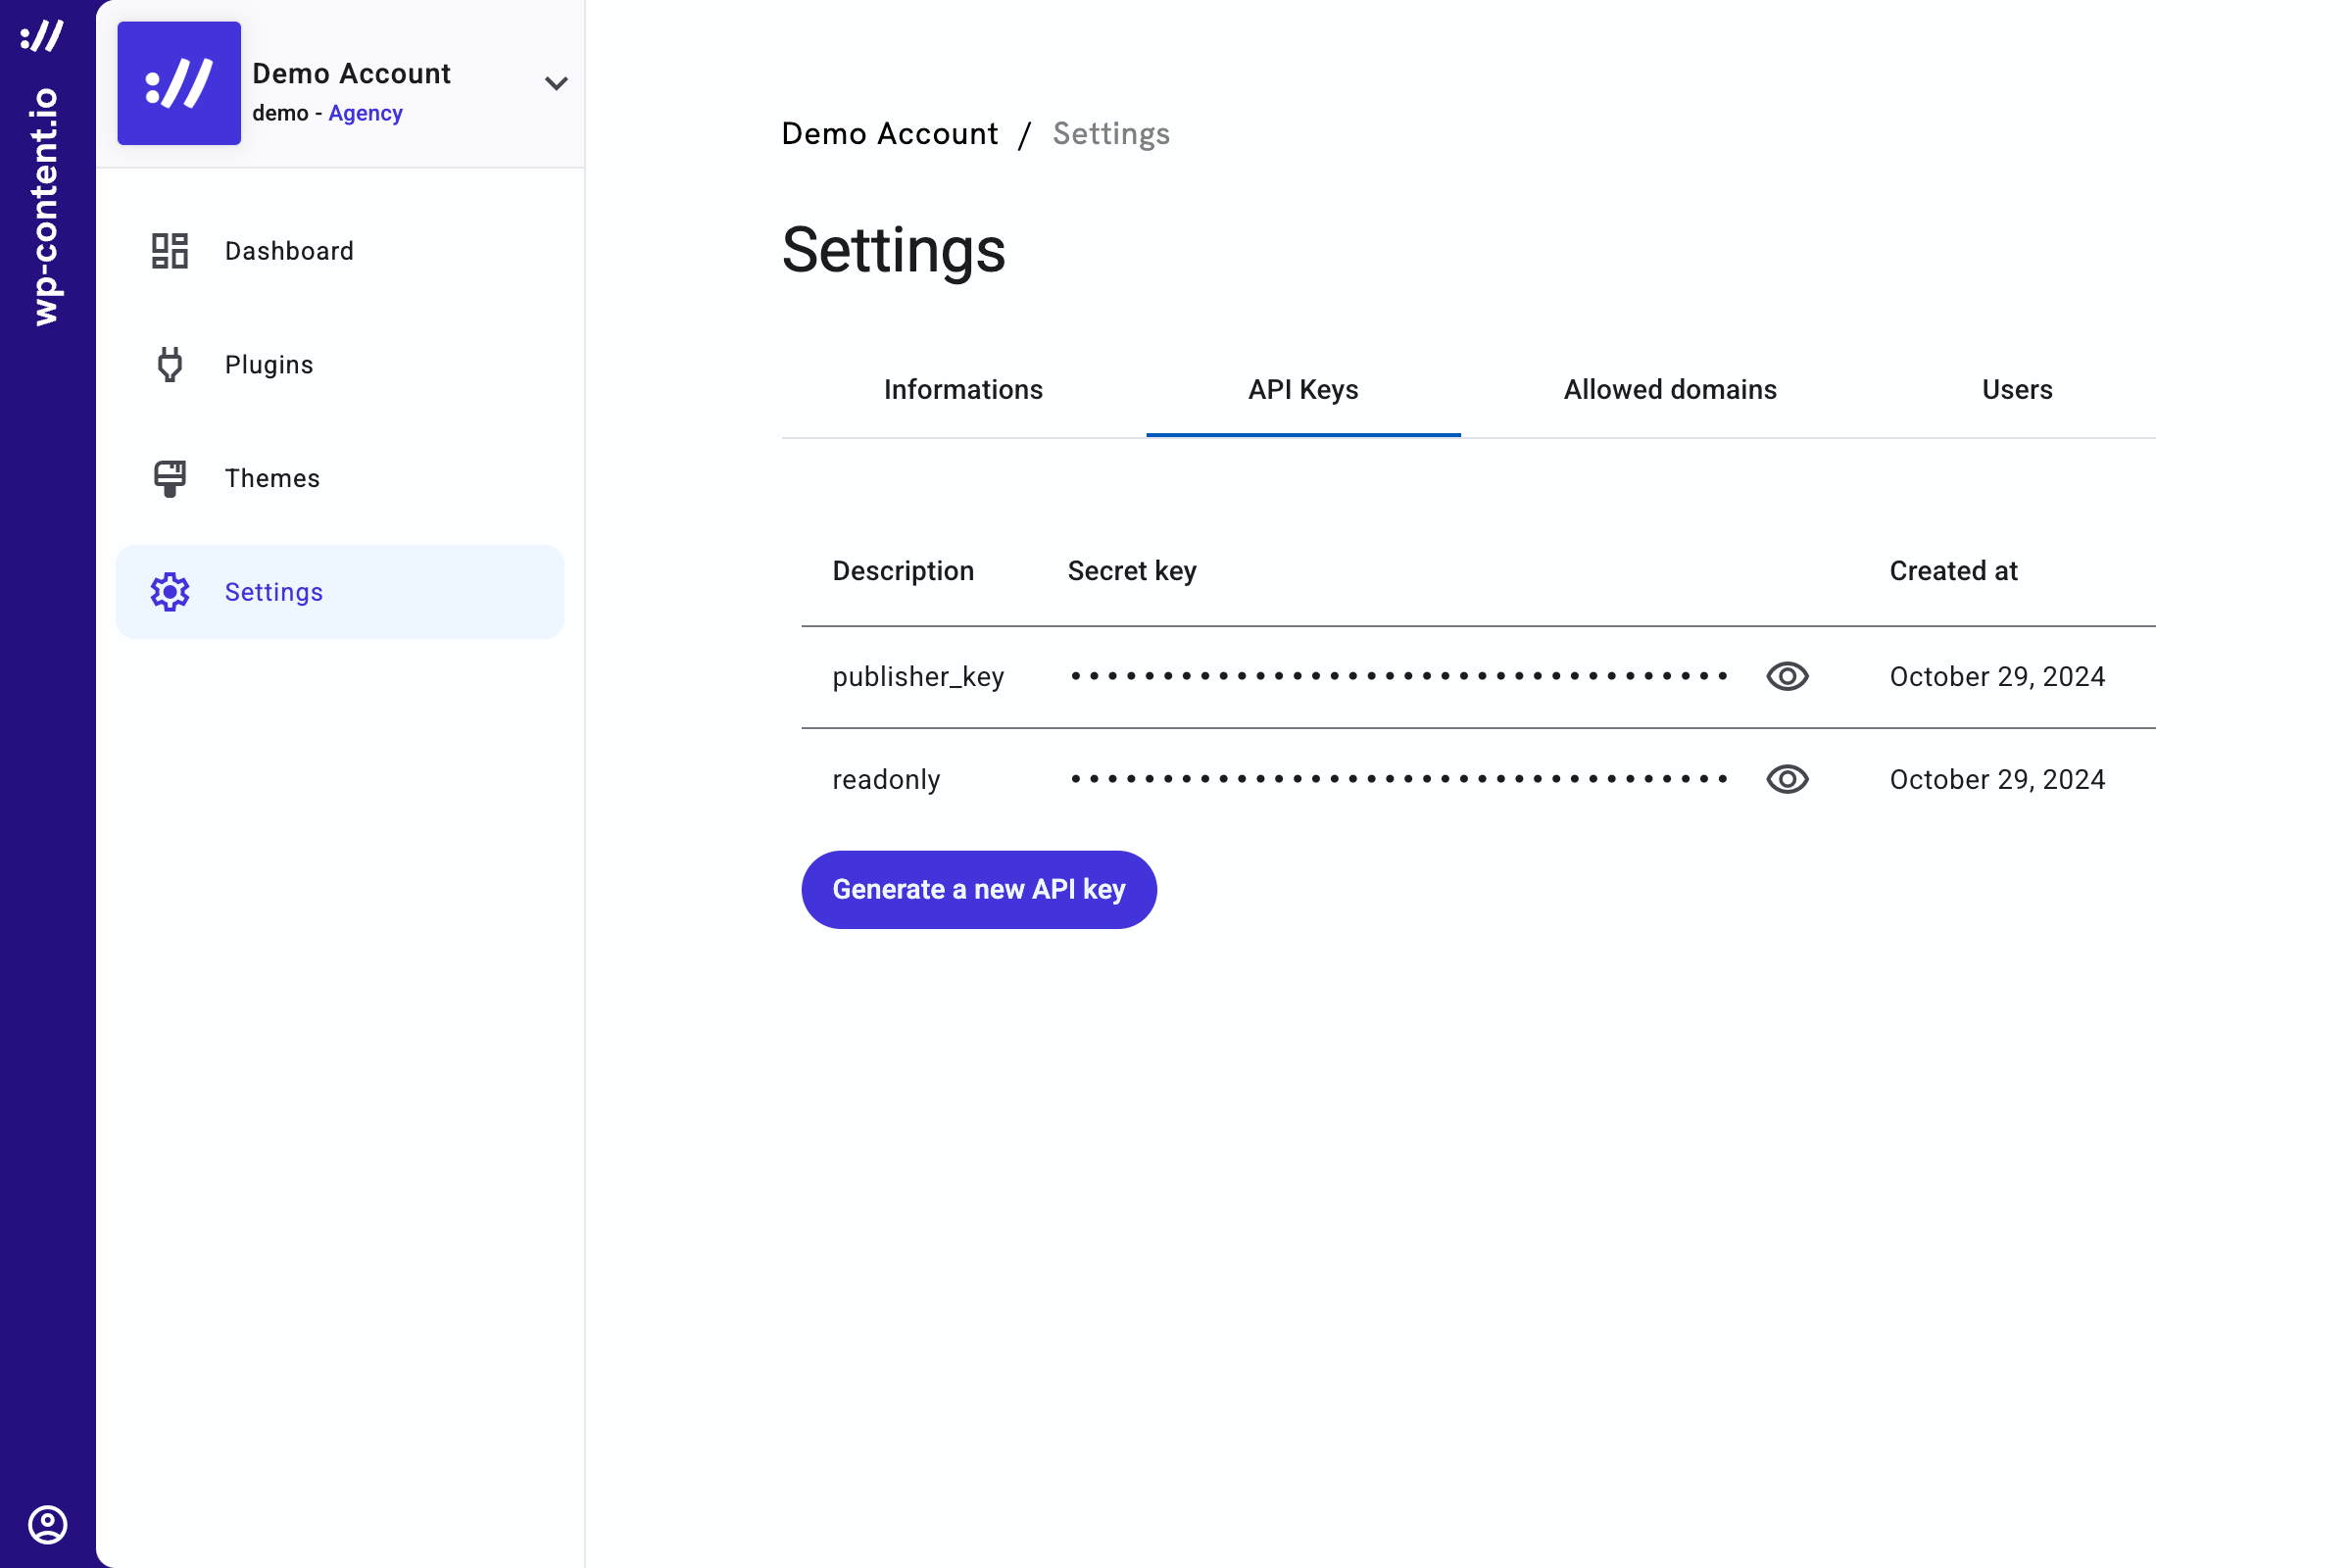
Task: Open Themes in the sidebar menu
Action: pyautogui.click(x=272, y=478)
